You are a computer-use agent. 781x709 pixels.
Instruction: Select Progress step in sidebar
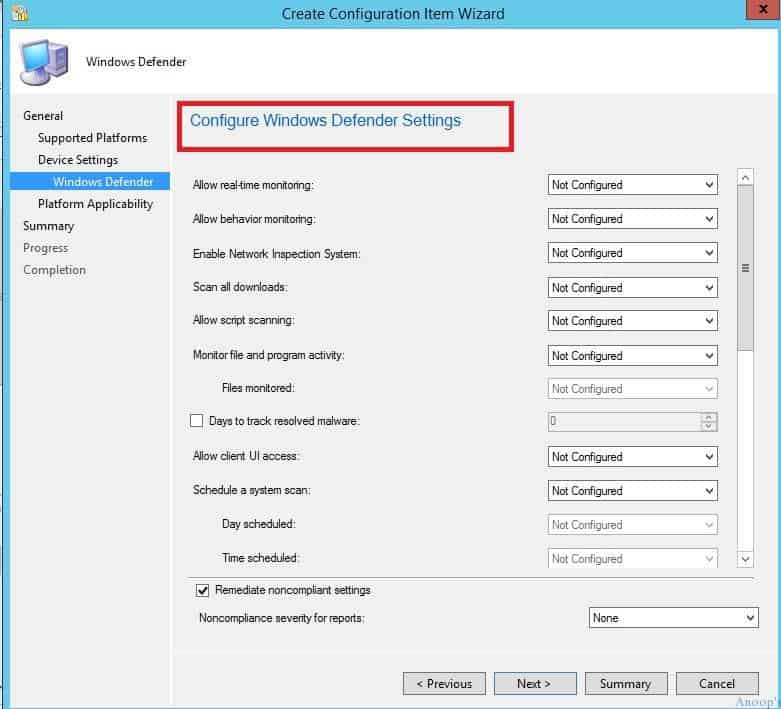tap(45, 248)
